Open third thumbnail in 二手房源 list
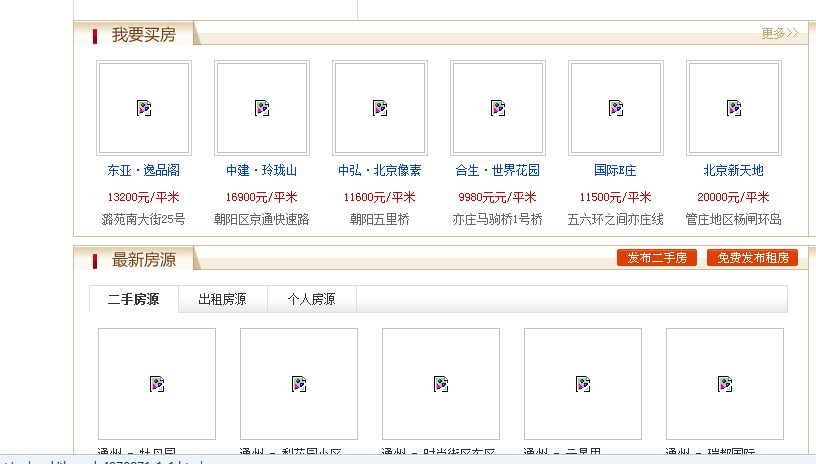 pos(441,384)
